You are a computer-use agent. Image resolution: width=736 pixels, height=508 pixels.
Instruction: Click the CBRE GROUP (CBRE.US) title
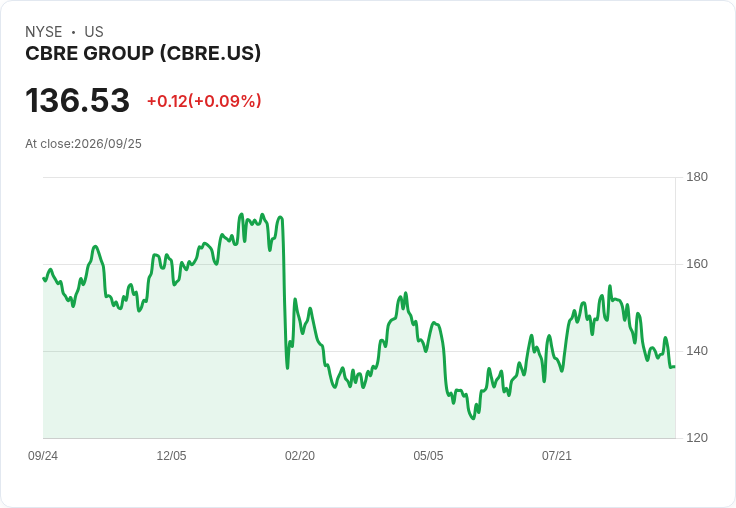pyautogui.click(x=143, y=53)
